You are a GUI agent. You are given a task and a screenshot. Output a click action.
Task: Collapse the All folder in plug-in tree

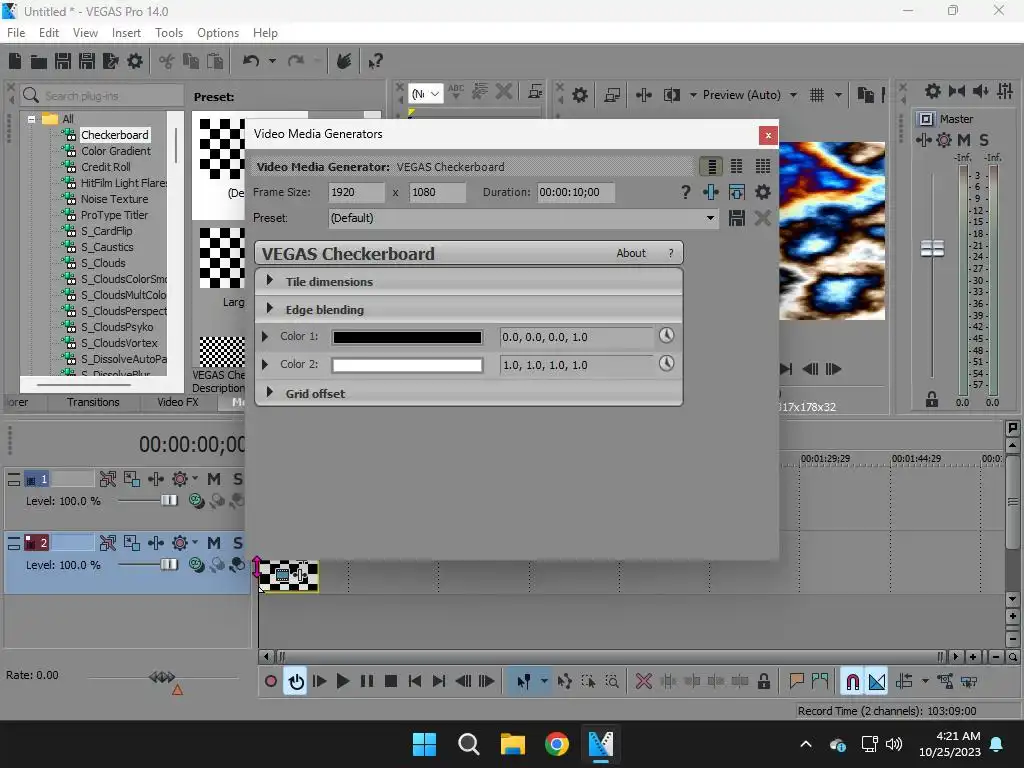click(31, 119)
